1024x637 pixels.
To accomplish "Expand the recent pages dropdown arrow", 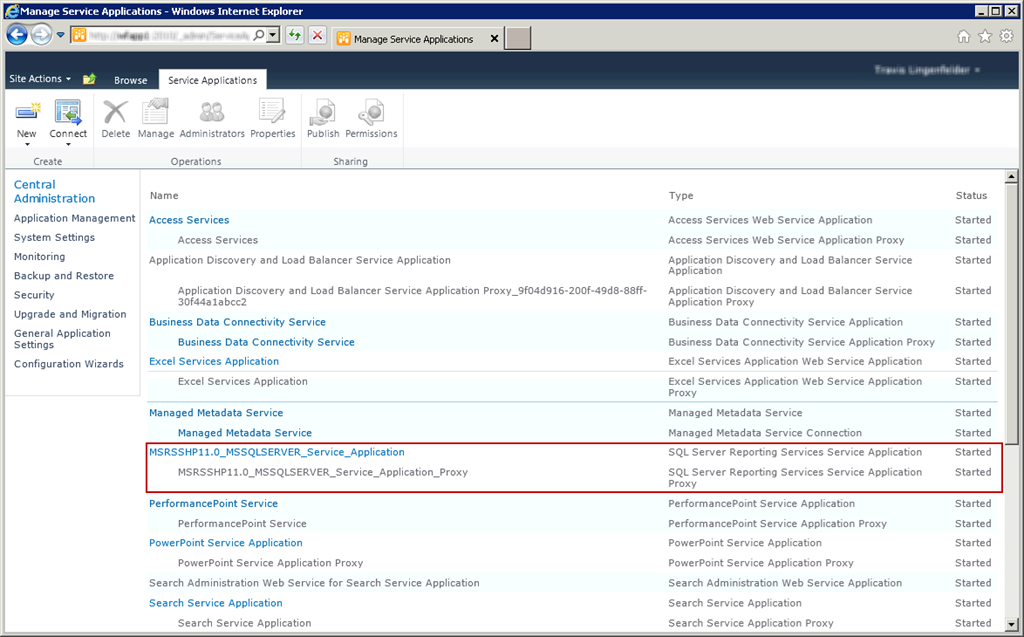I will (60, 35).
